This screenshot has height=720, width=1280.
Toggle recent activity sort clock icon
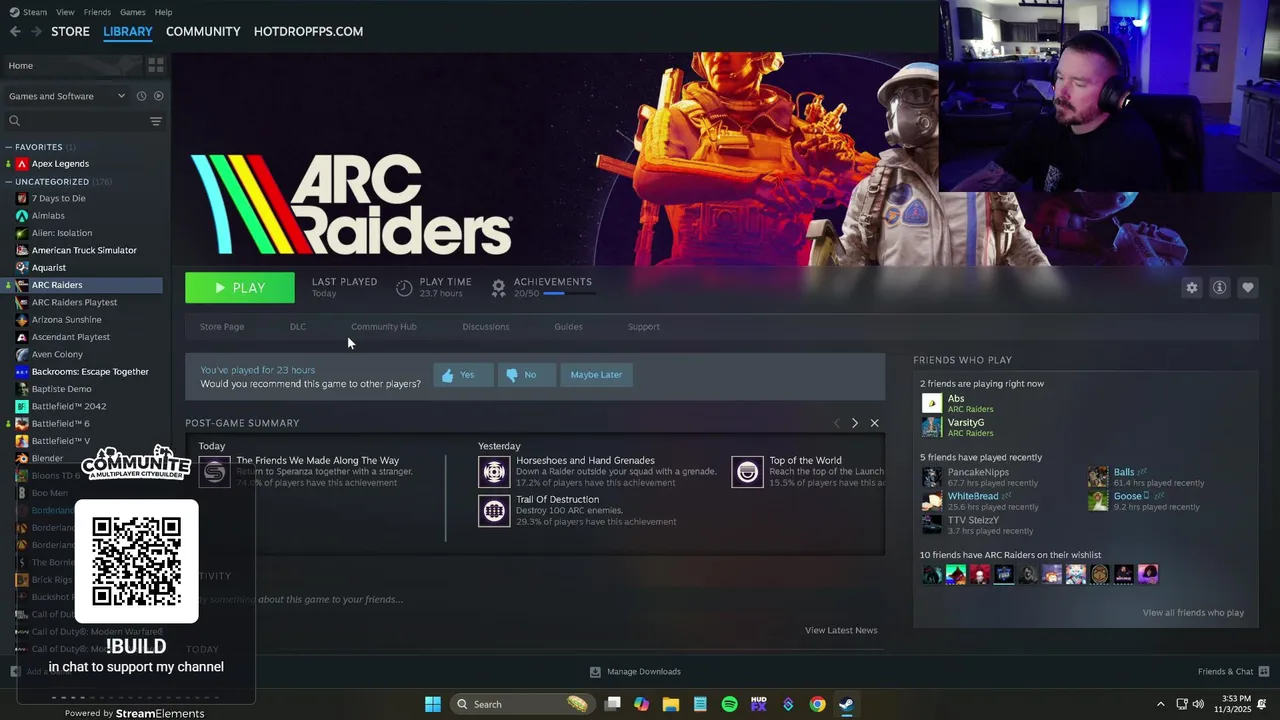click(x=141, y=96)
